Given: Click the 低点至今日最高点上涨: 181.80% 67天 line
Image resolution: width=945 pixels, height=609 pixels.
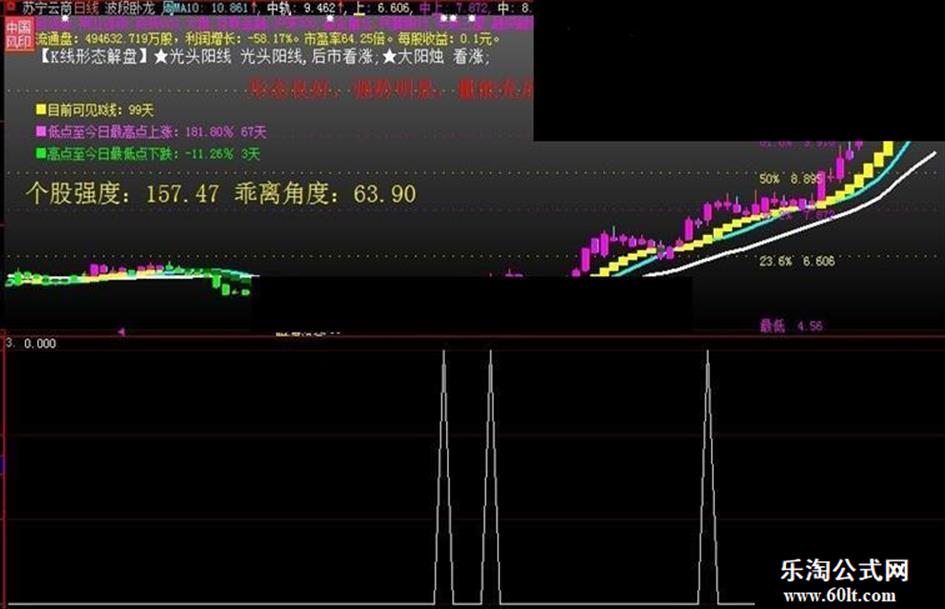Looking at the screenshot, I should tap(157, 131).
